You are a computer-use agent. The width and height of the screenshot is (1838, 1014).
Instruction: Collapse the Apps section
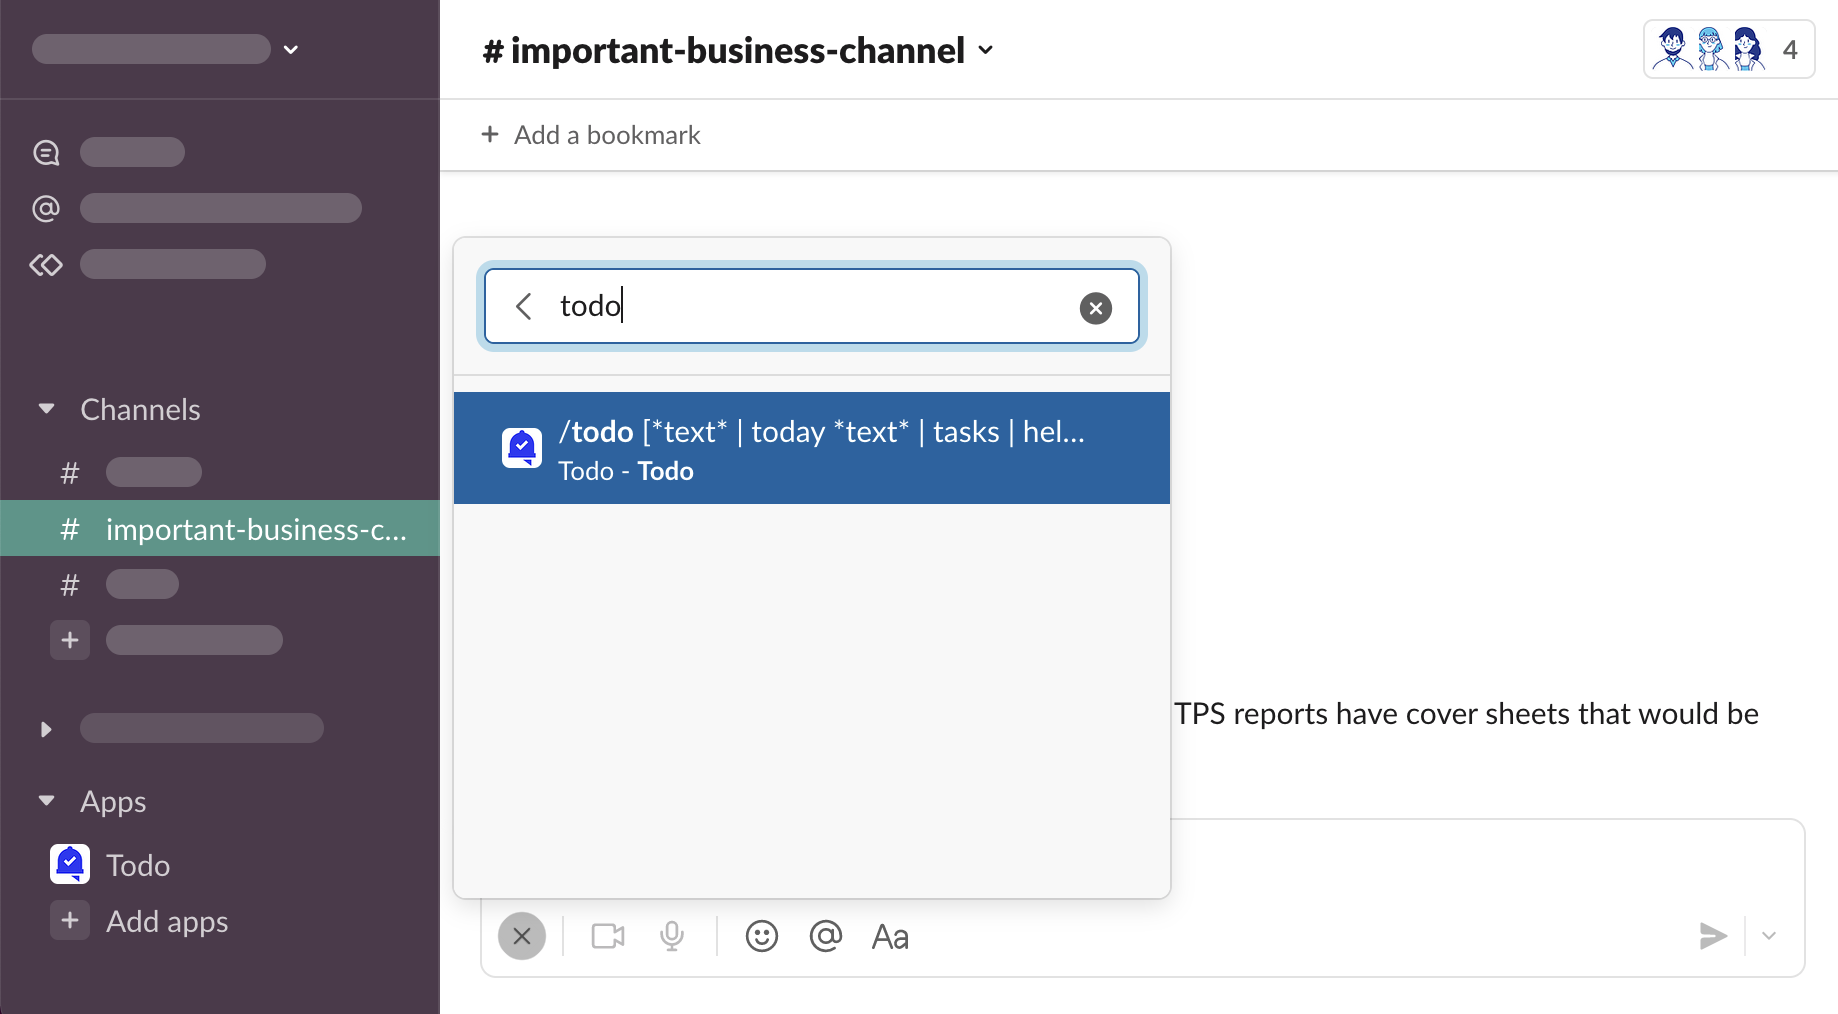[x=46, y=801]
